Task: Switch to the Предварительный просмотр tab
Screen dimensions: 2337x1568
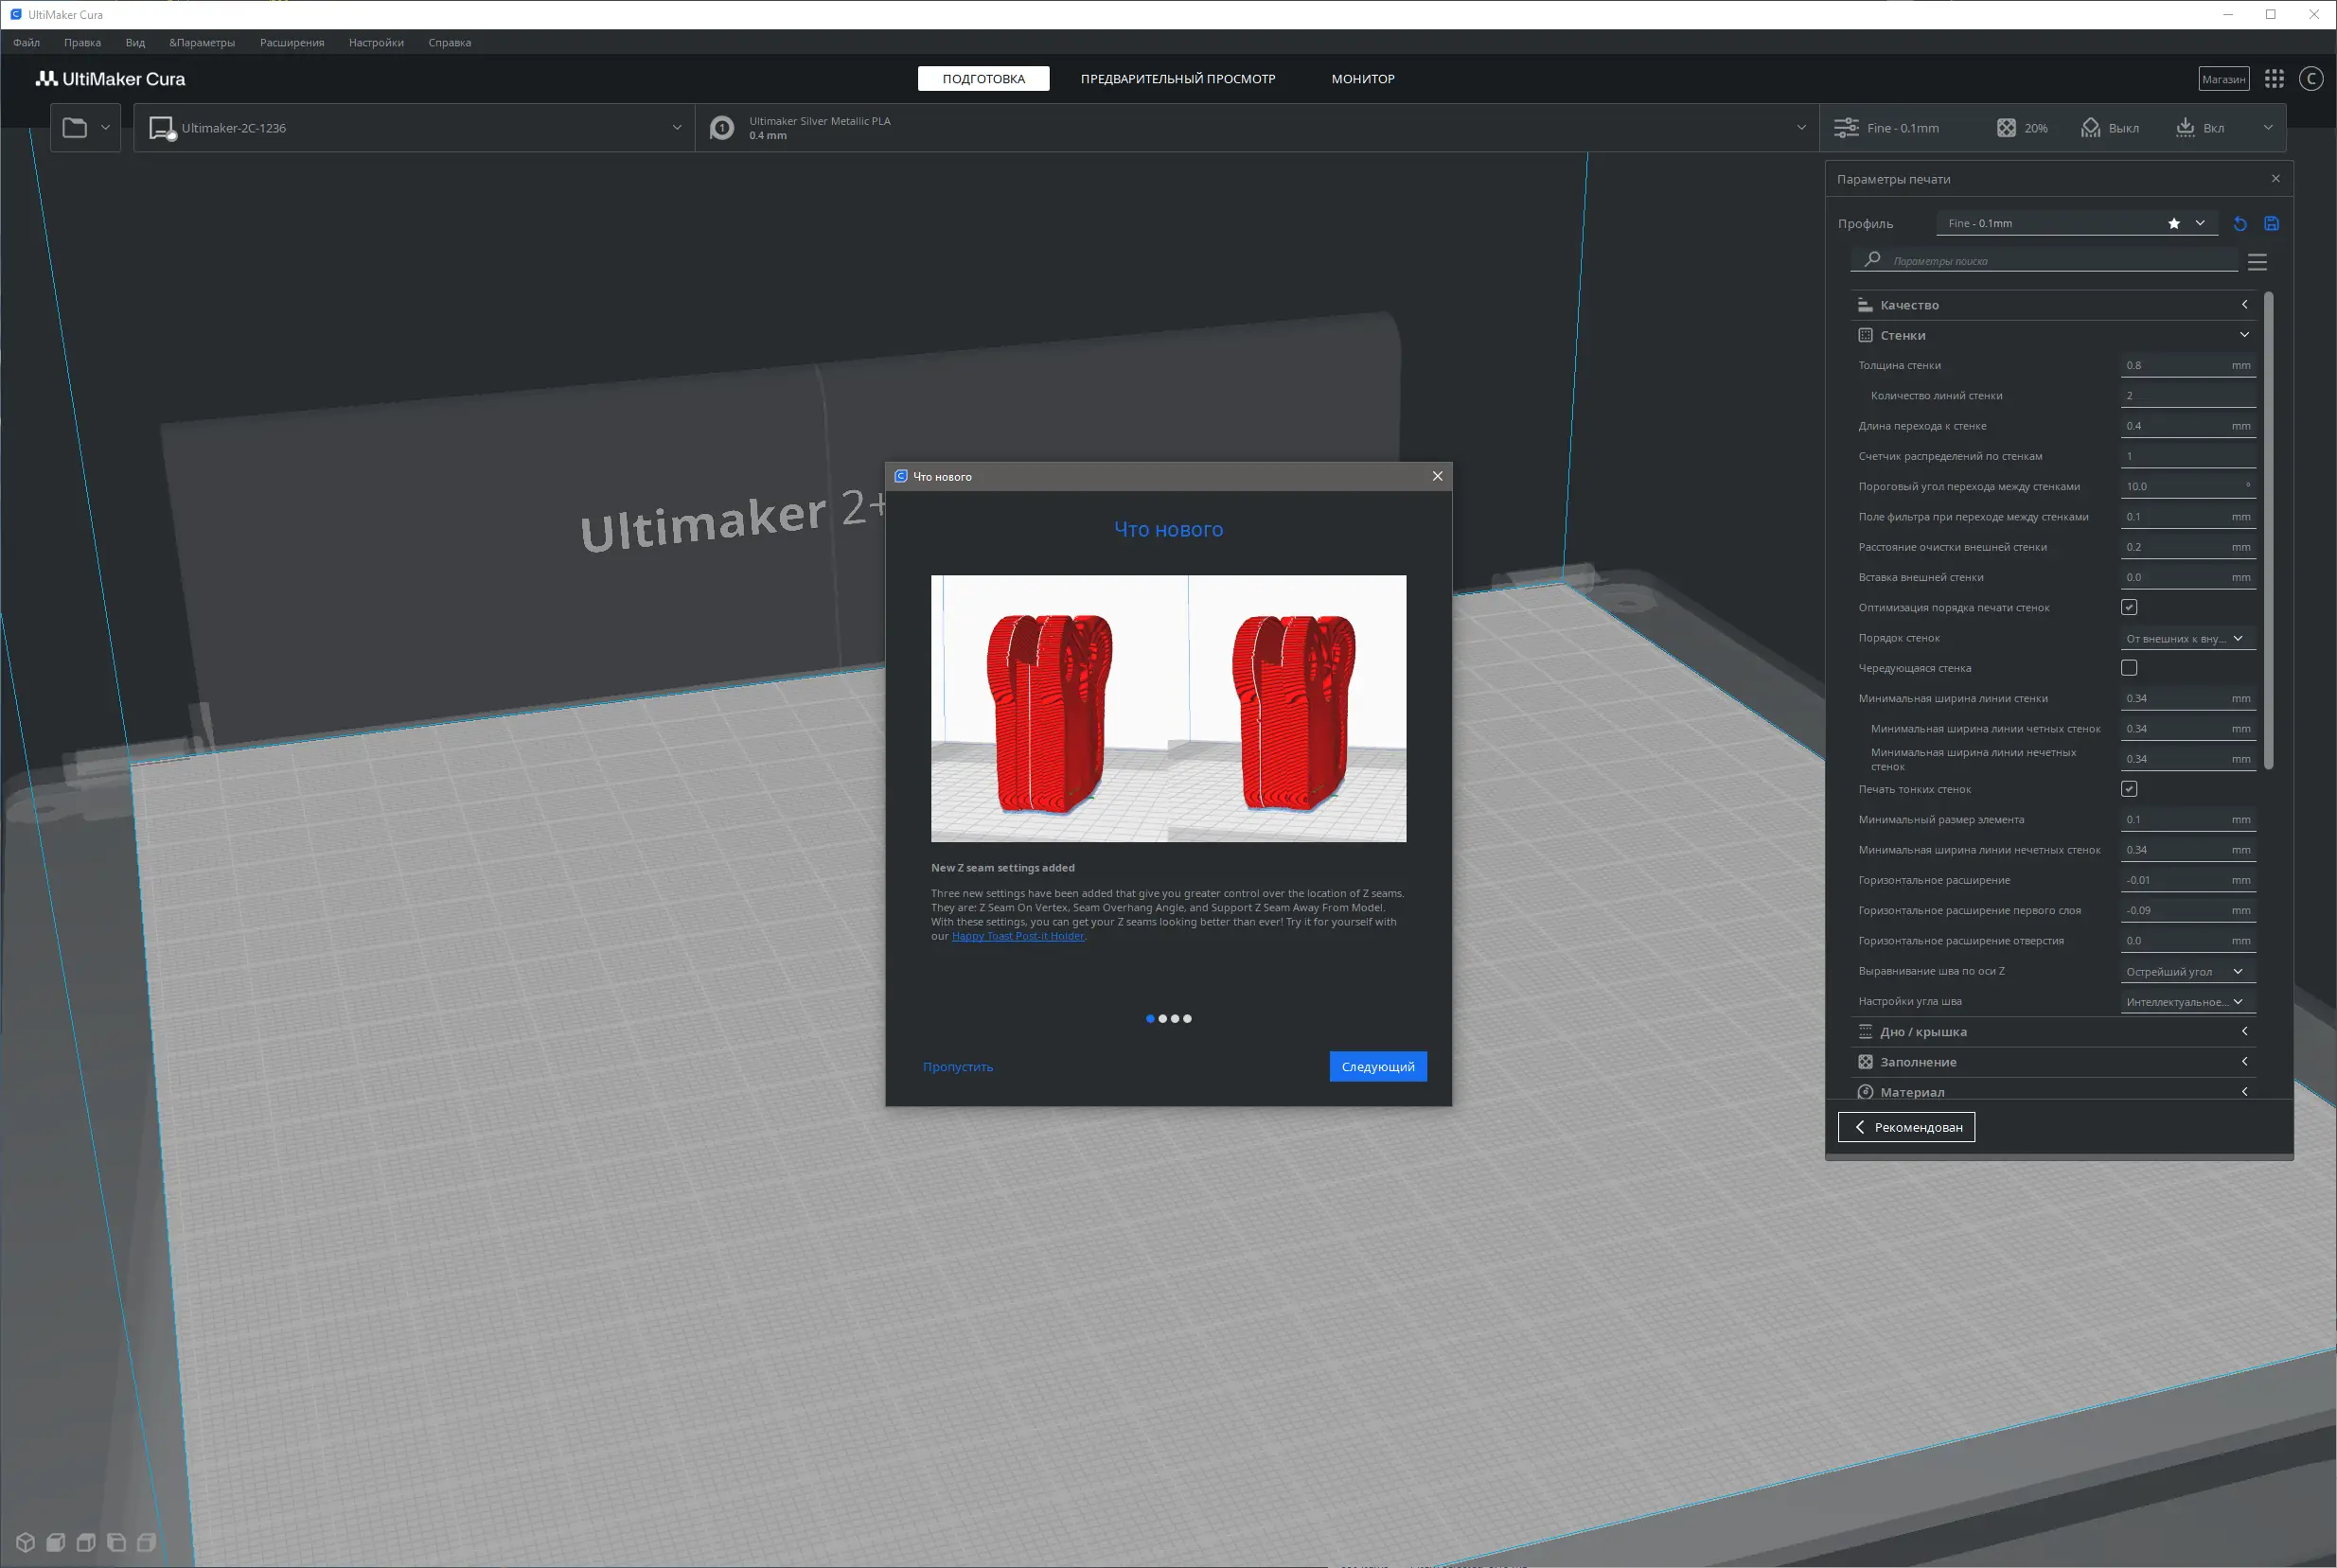Action: coord(1177,79)
